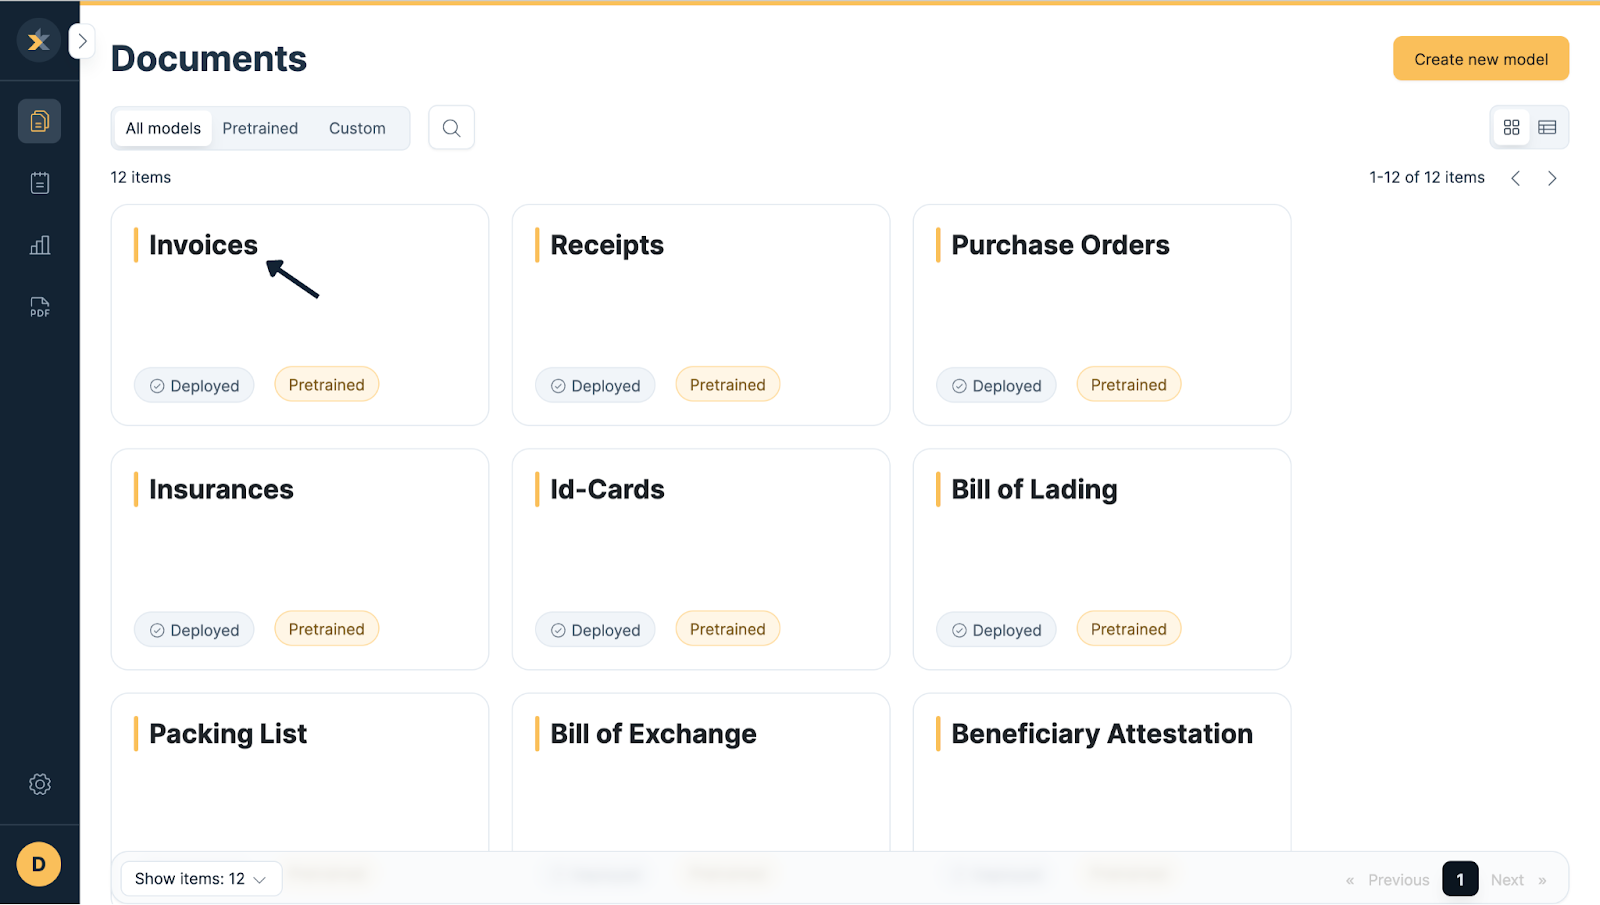The image size is (1600, 905).
Task: Click the 12 items count text
Action: (x=141, y=177)
